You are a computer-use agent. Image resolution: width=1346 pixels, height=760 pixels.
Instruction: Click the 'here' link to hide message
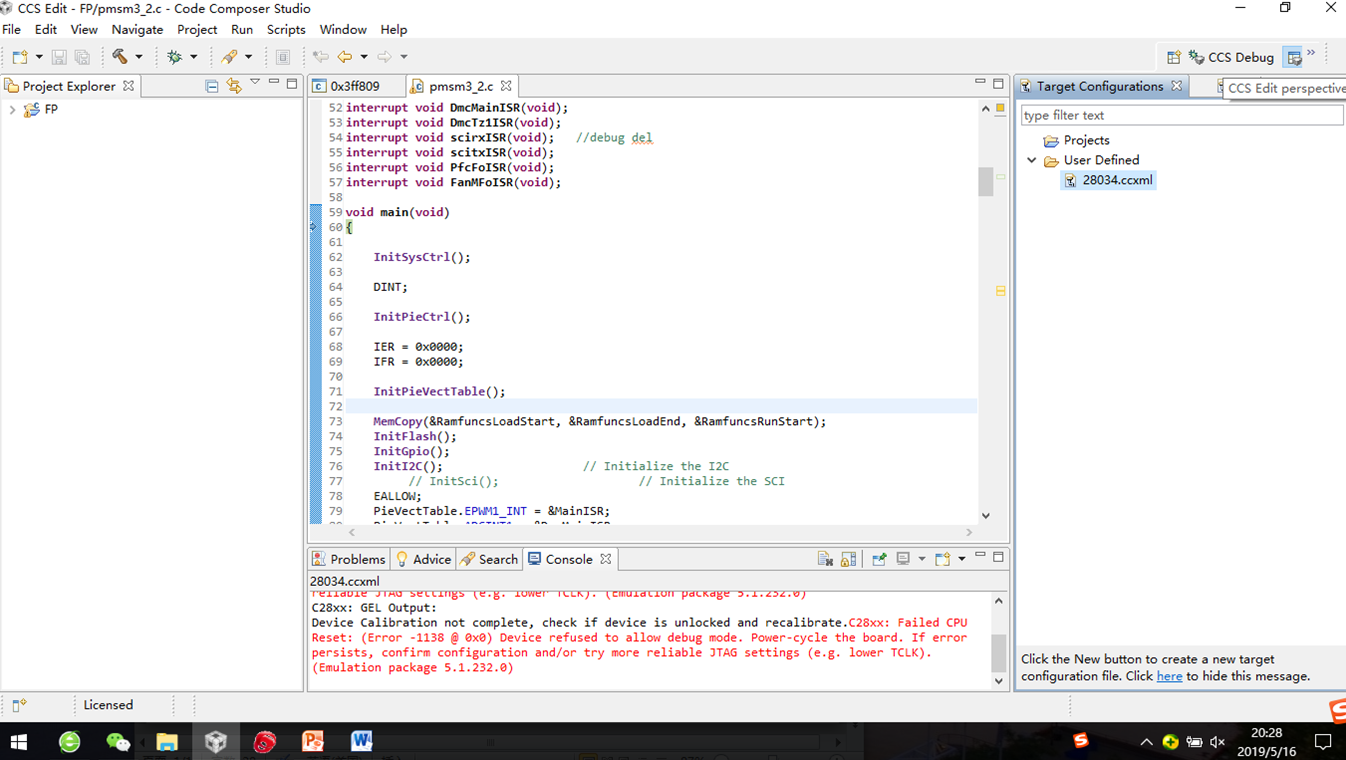(1169, 676)
